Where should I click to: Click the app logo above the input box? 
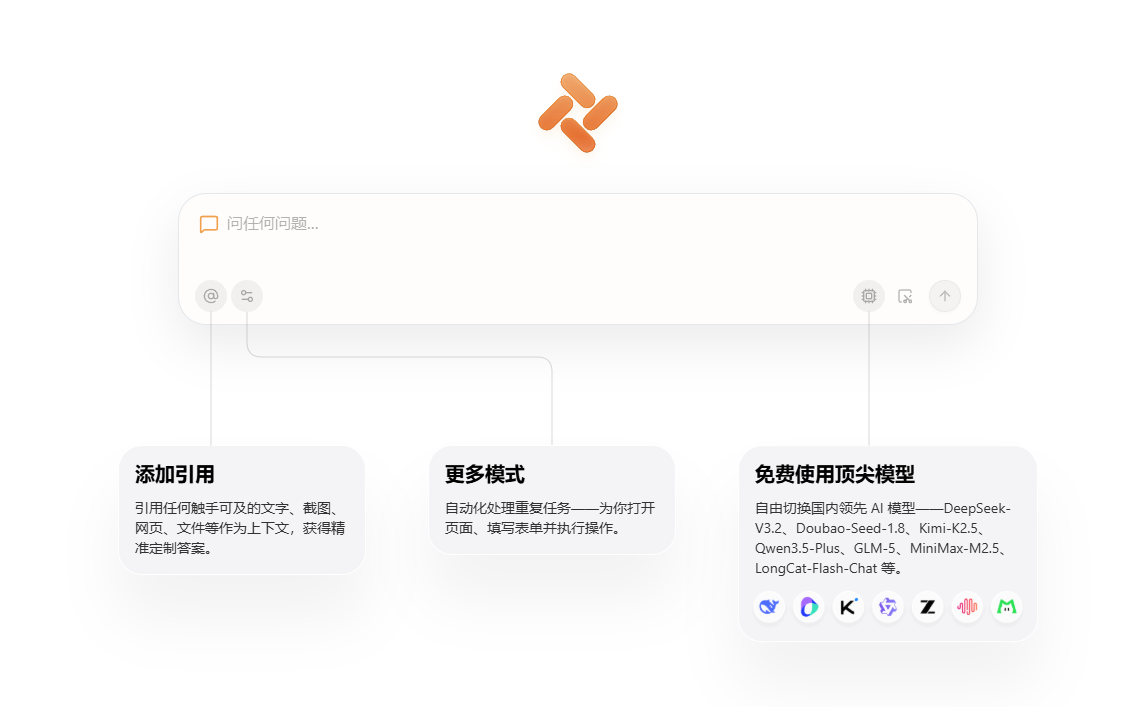coord(578,110)
